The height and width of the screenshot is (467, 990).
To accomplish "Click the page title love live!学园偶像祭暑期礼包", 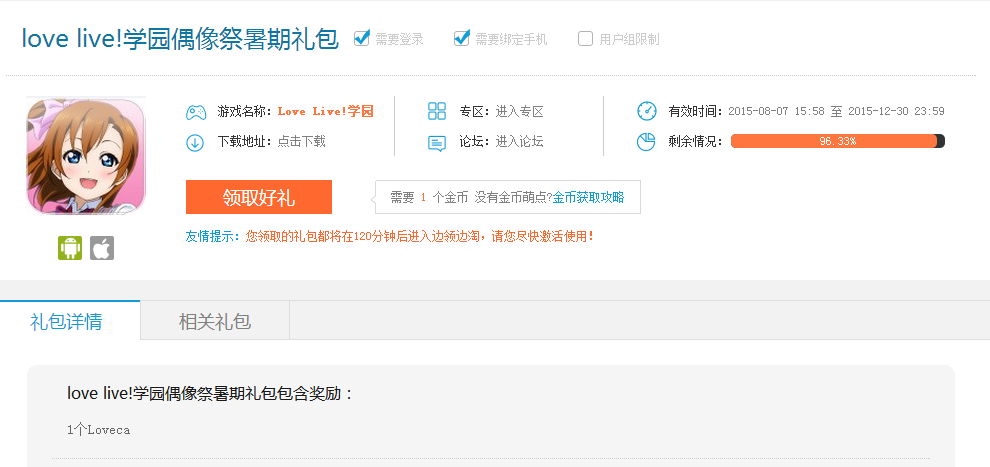I will pos(180,38).
